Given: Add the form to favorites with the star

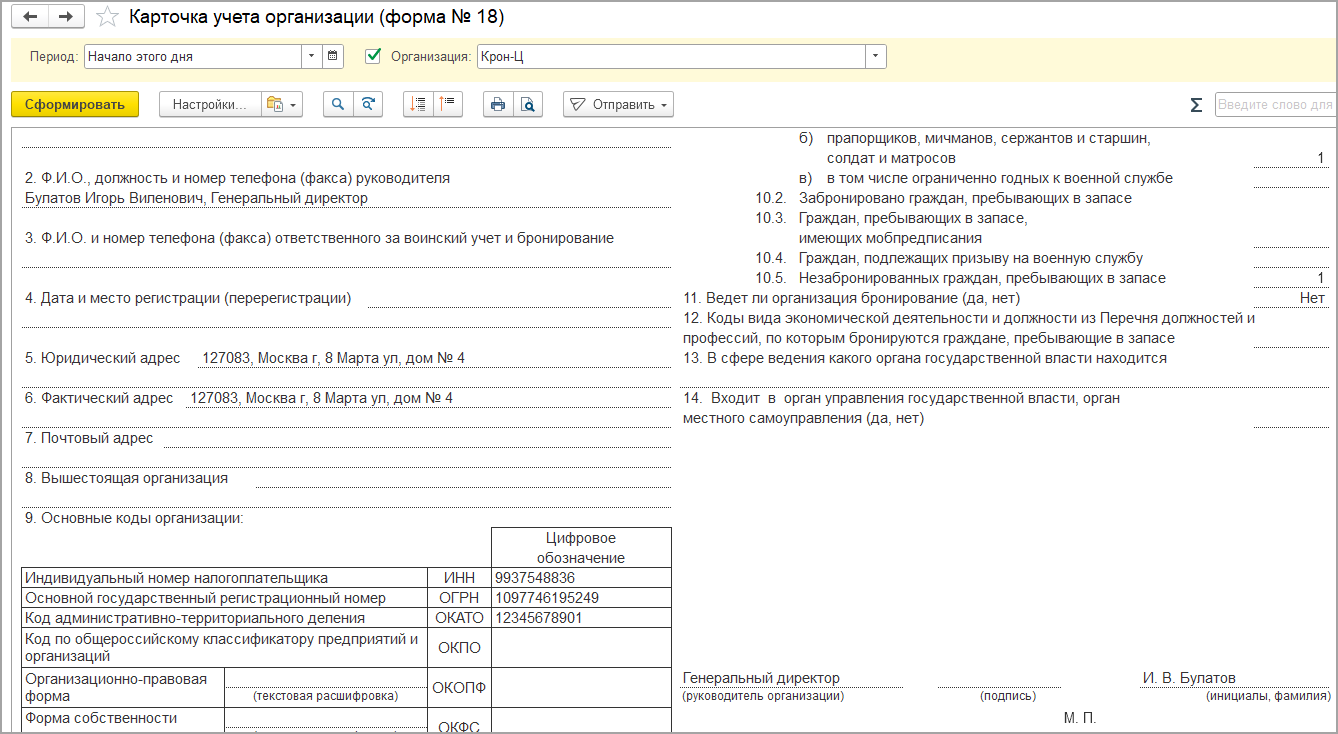Looking at the screenshot, I should click(x=108, y=17).
